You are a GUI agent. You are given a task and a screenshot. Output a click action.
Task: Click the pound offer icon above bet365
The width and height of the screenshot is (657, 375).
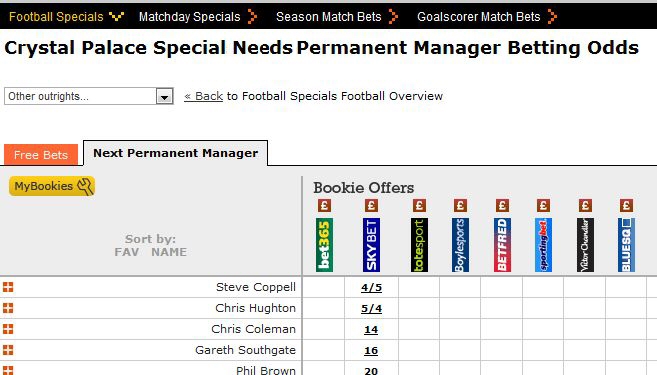[x=324, y=205]
